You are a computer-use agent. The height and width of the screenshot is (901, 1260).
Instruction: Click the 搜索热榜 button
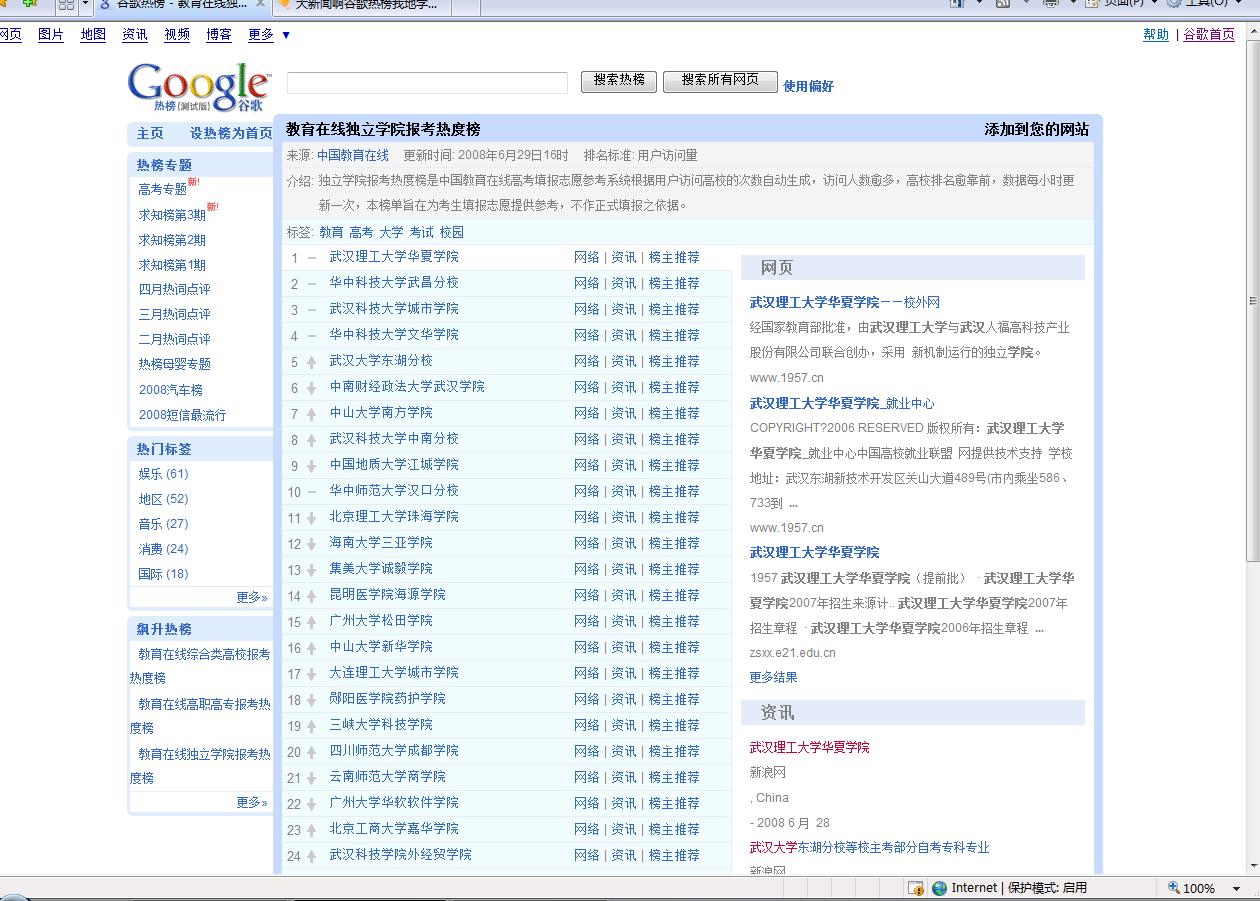[619, 81]
